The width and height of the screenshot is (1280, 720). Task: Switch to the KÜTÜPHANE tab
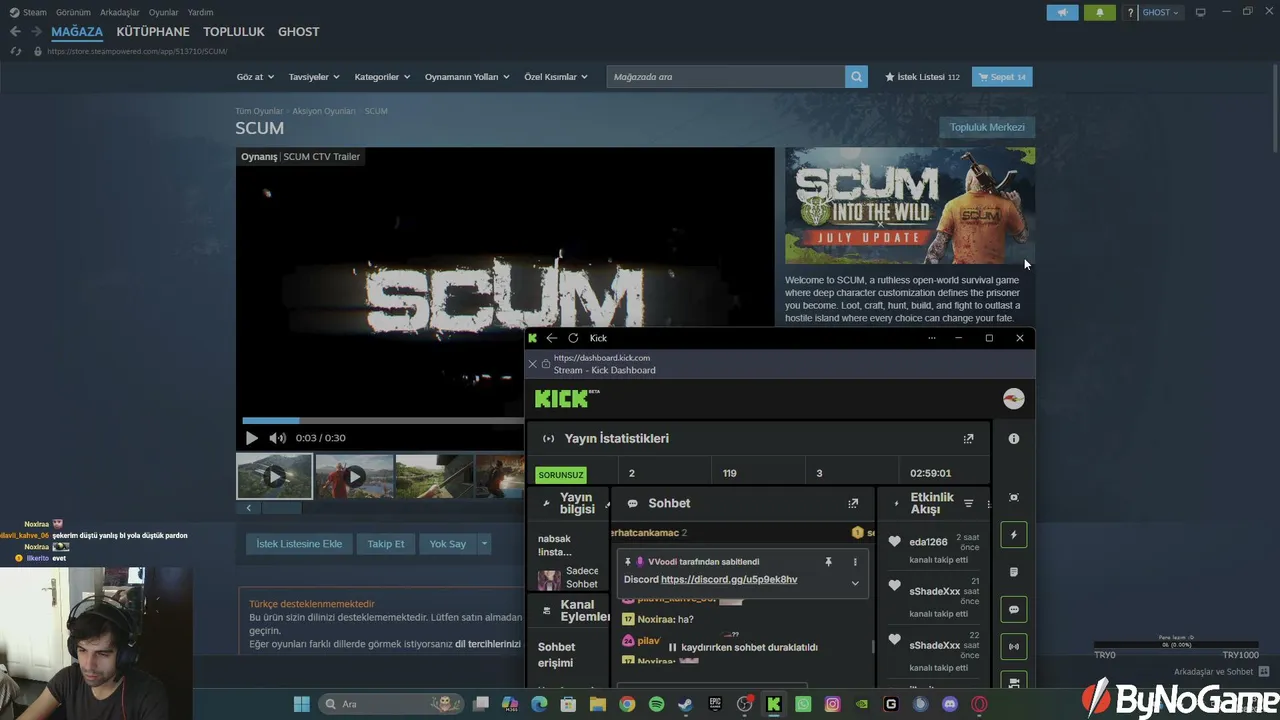click(153, 32)
